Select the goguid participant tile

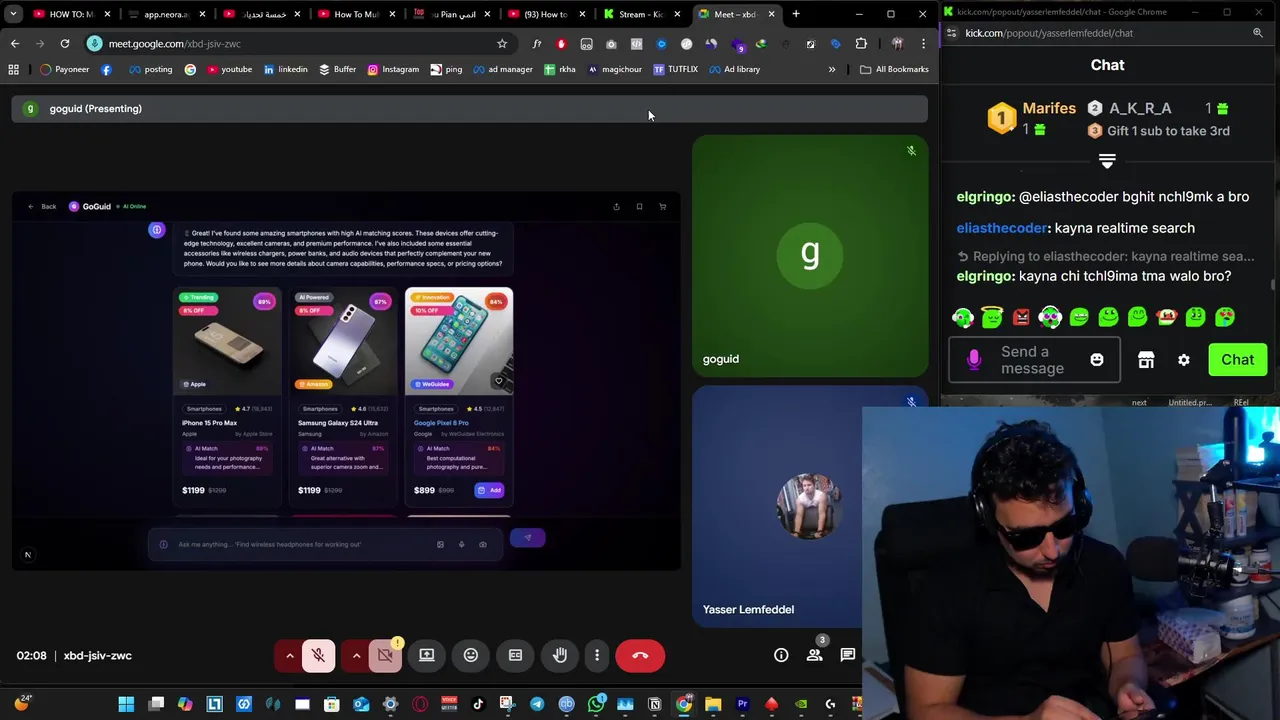click(810, 256)
